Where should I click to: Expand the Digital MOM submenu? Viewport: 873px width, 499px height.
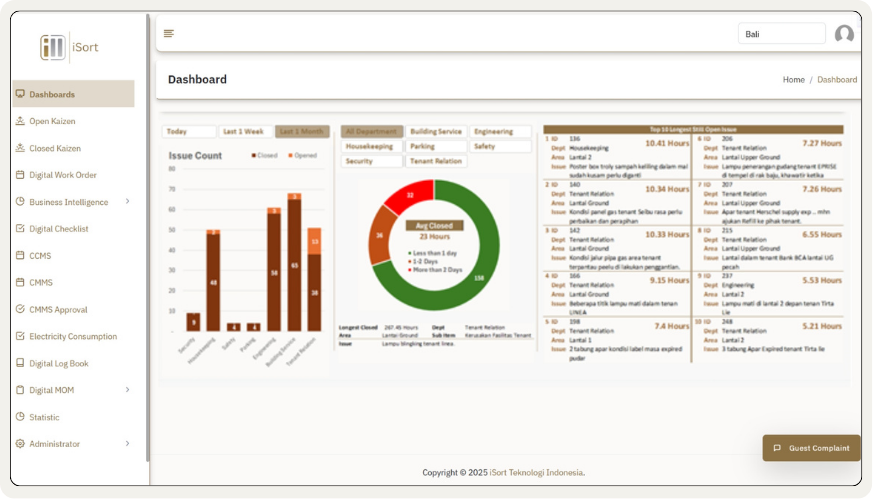point(127,390)
